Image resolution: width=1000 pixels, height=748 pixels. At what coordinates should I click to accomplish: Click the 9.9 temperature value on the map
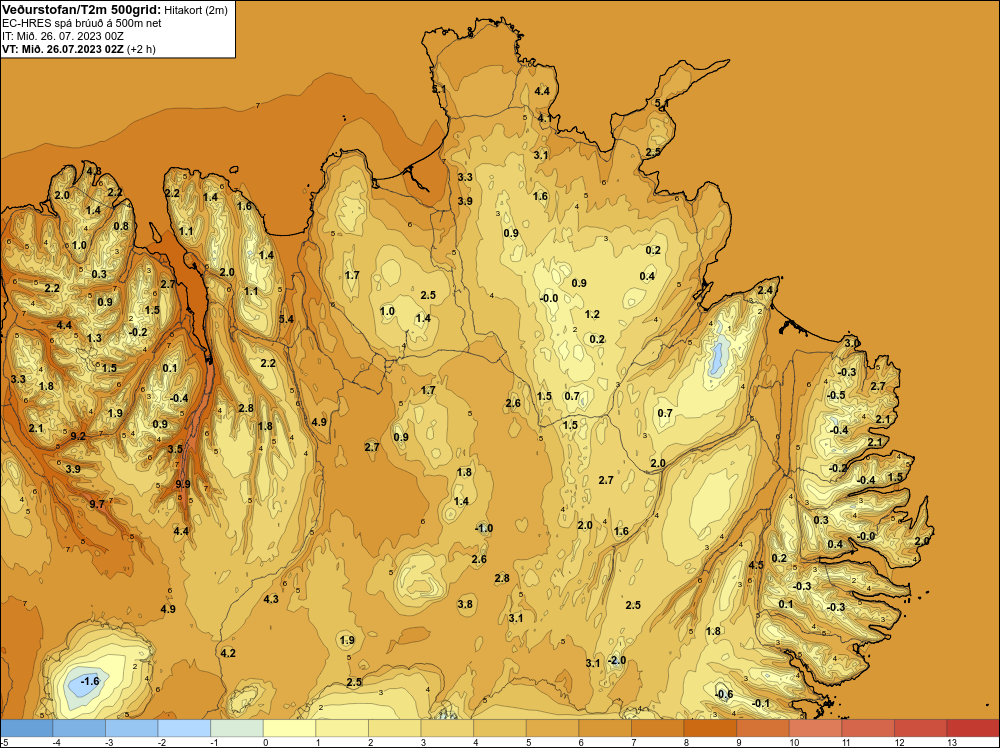coord(183,484)
